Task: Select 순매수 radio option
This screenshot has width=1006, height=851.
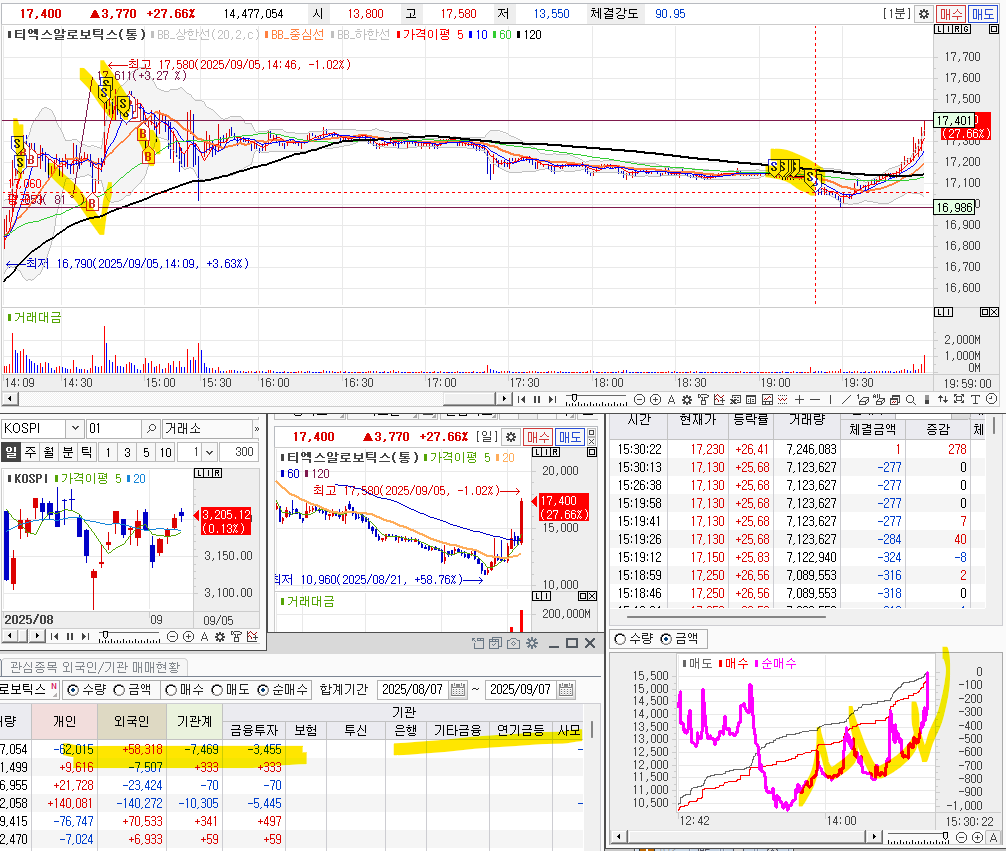Action: click(263, 691)
